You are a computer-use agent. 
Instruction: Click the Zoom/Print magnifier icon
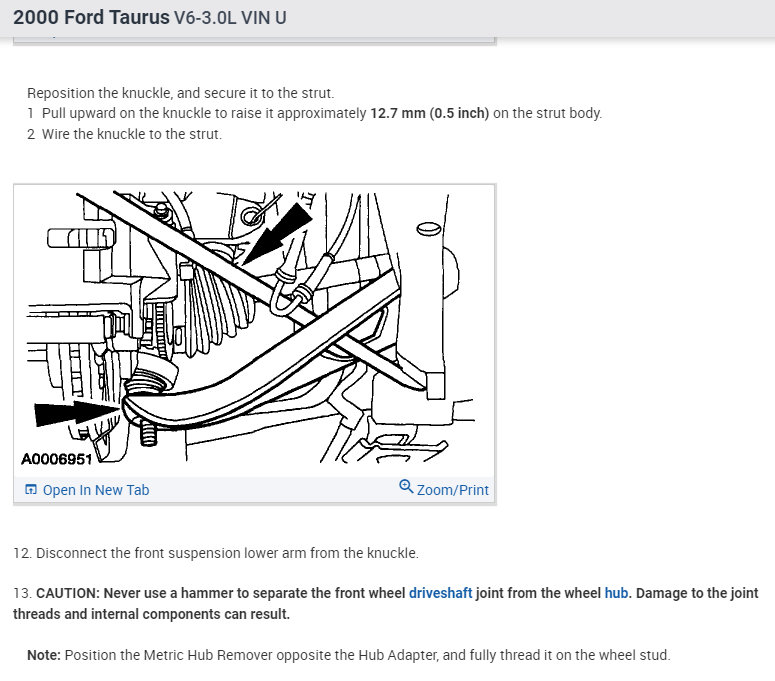(406, 486)
